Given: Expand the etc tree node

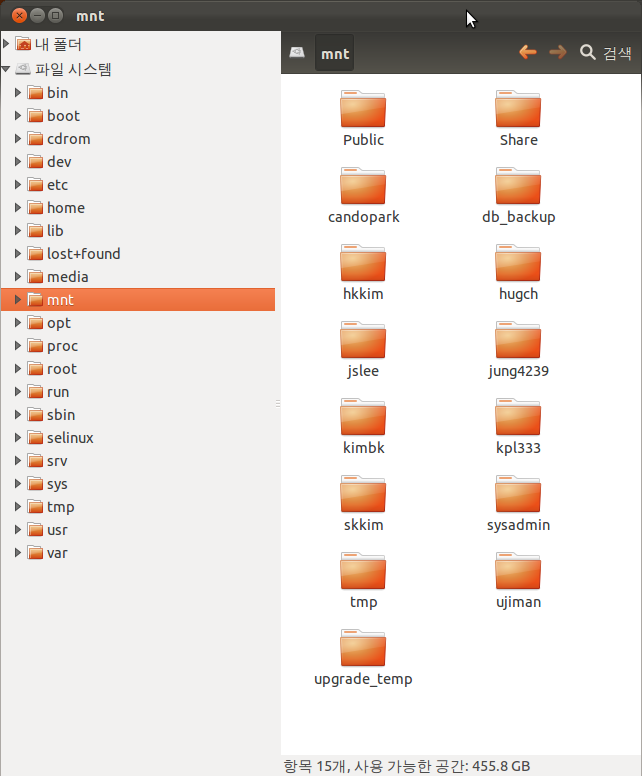Looking at the screenshot, I should click(18, 185).
